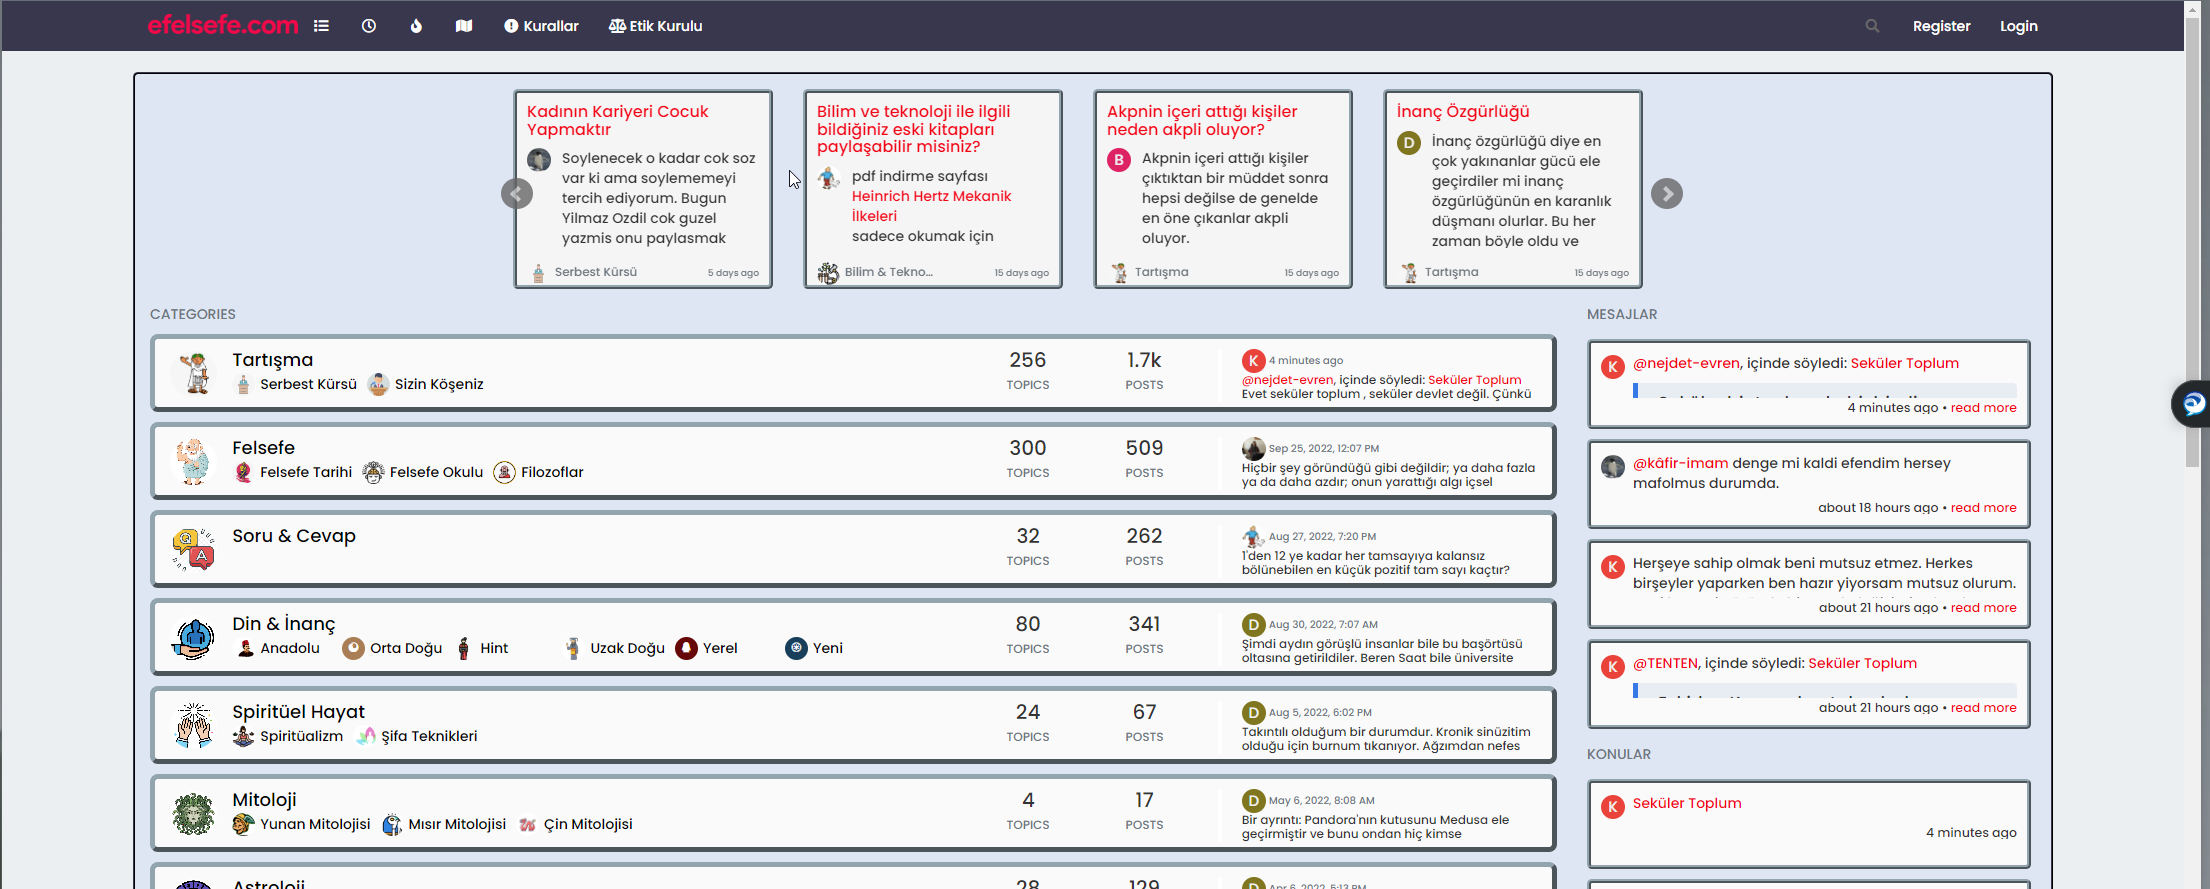
Task: Click the Spiritüel Hayat category icon
Action: [x=194, y=725]
